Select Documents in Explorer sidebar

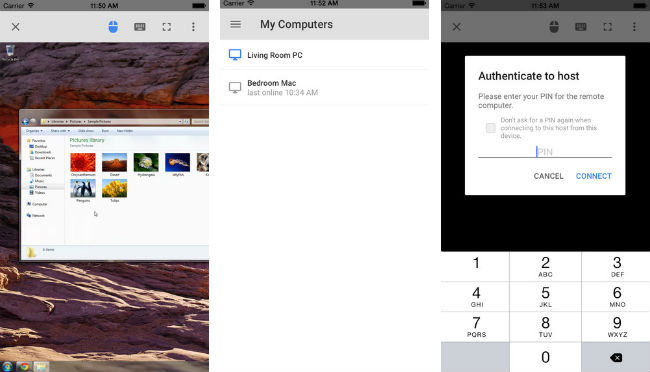[41, 175]
